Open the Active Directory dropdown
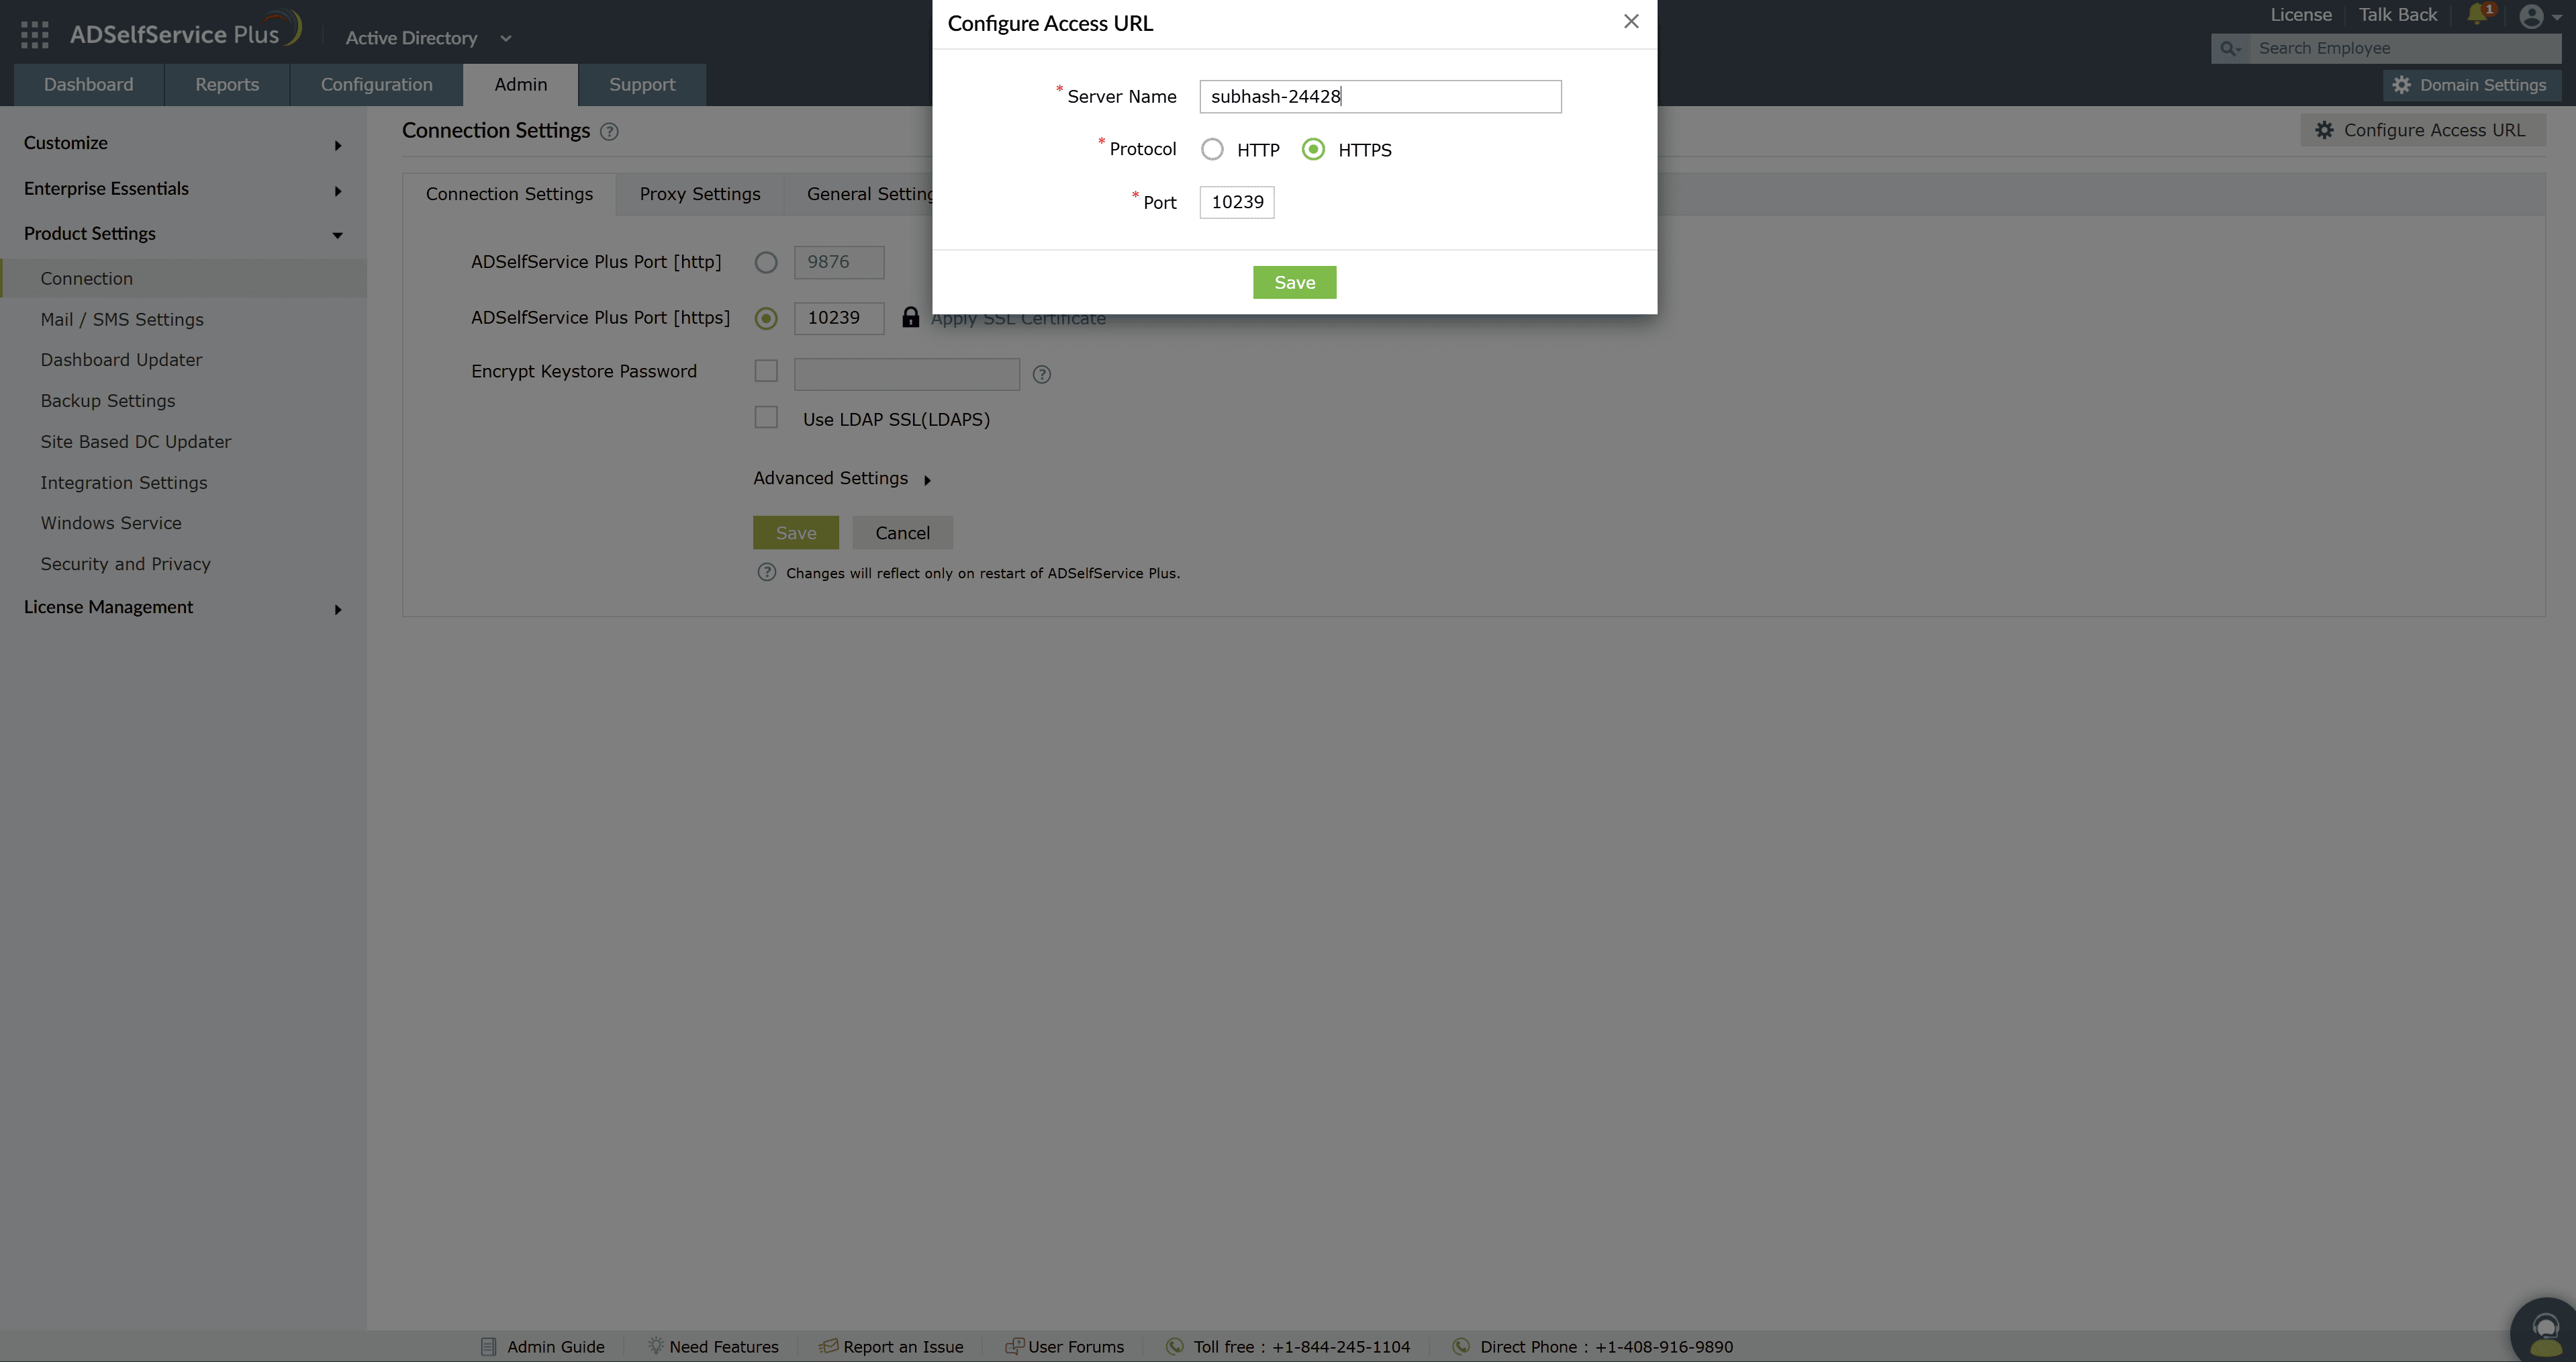 pos(428,38)
